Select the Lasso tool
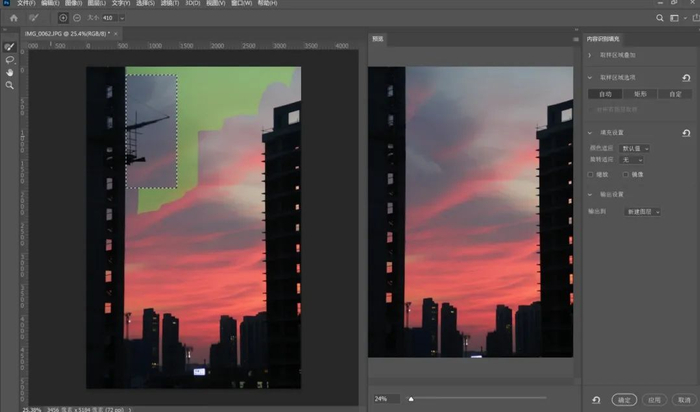The width and height of the screenshot is (700, 412). click(10, 60)
